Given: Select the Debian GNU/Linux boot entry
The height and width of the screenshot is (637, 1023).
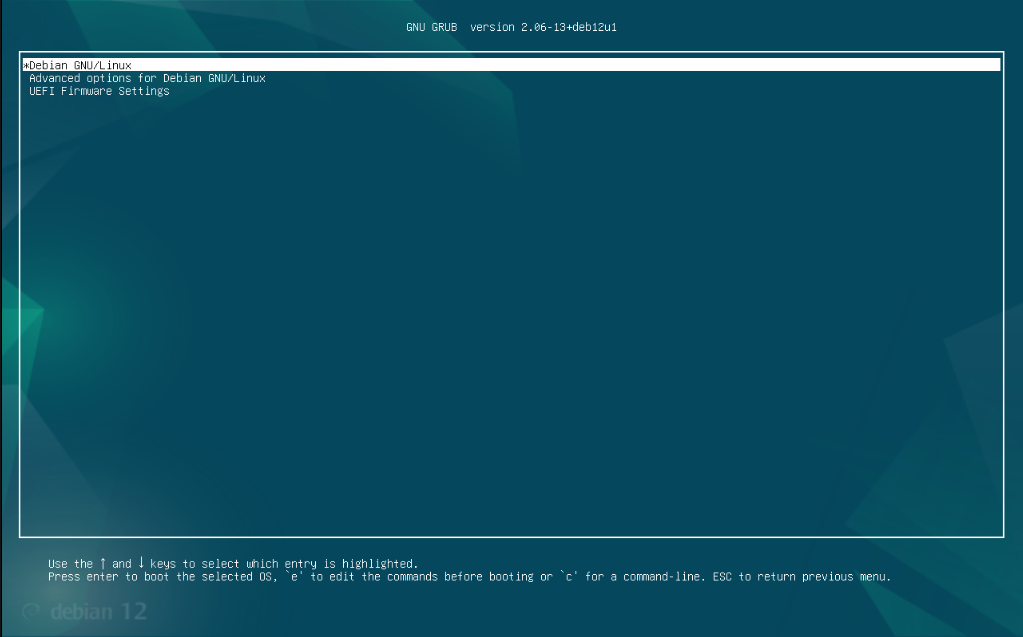Looking at the screenshot, I should click(512, 65).
